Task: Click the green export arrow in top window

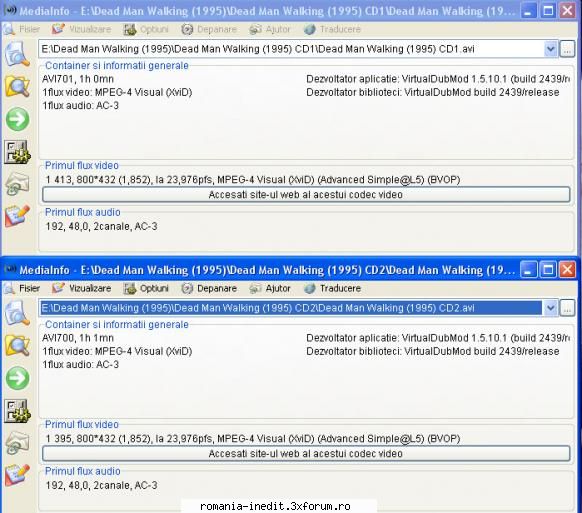Action: [17, 119]
